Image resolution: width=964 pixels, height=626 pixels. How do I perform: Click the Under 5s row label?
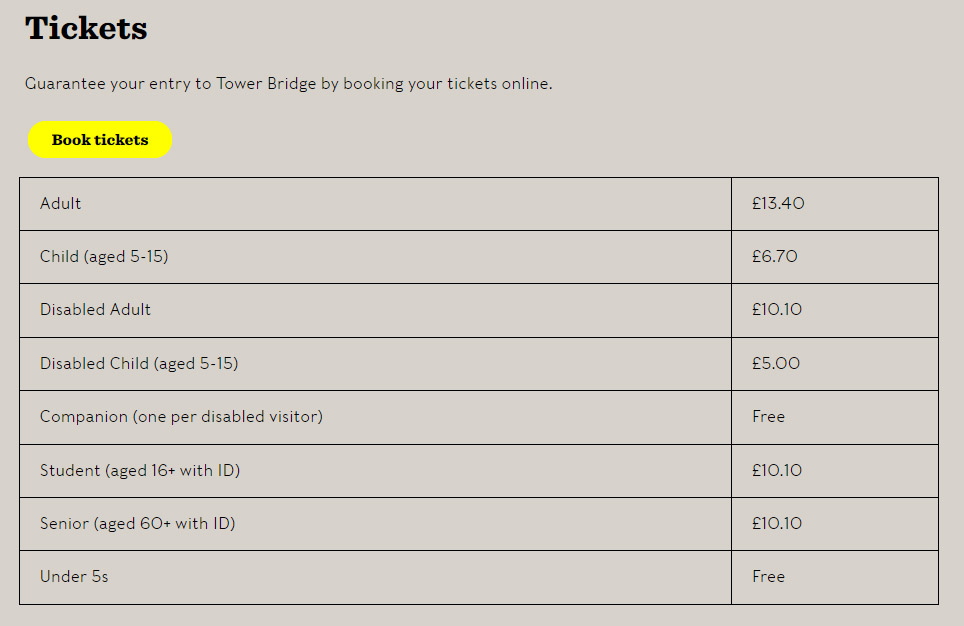[x=74, y=577]
